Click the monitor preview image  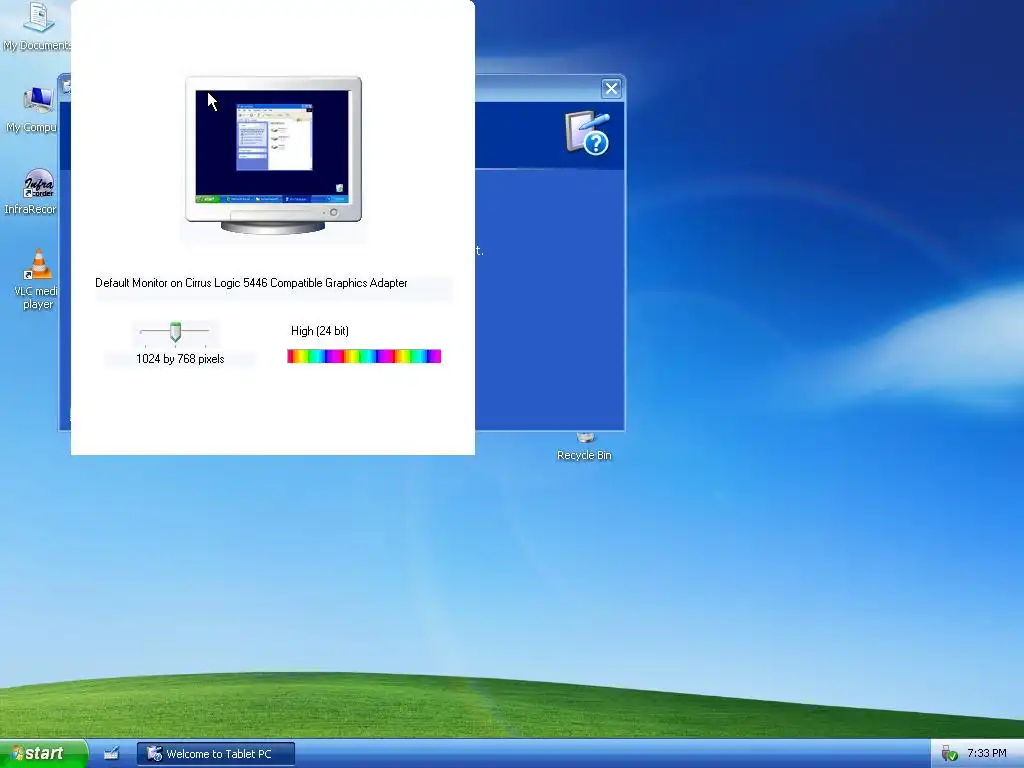click(274, 155)
